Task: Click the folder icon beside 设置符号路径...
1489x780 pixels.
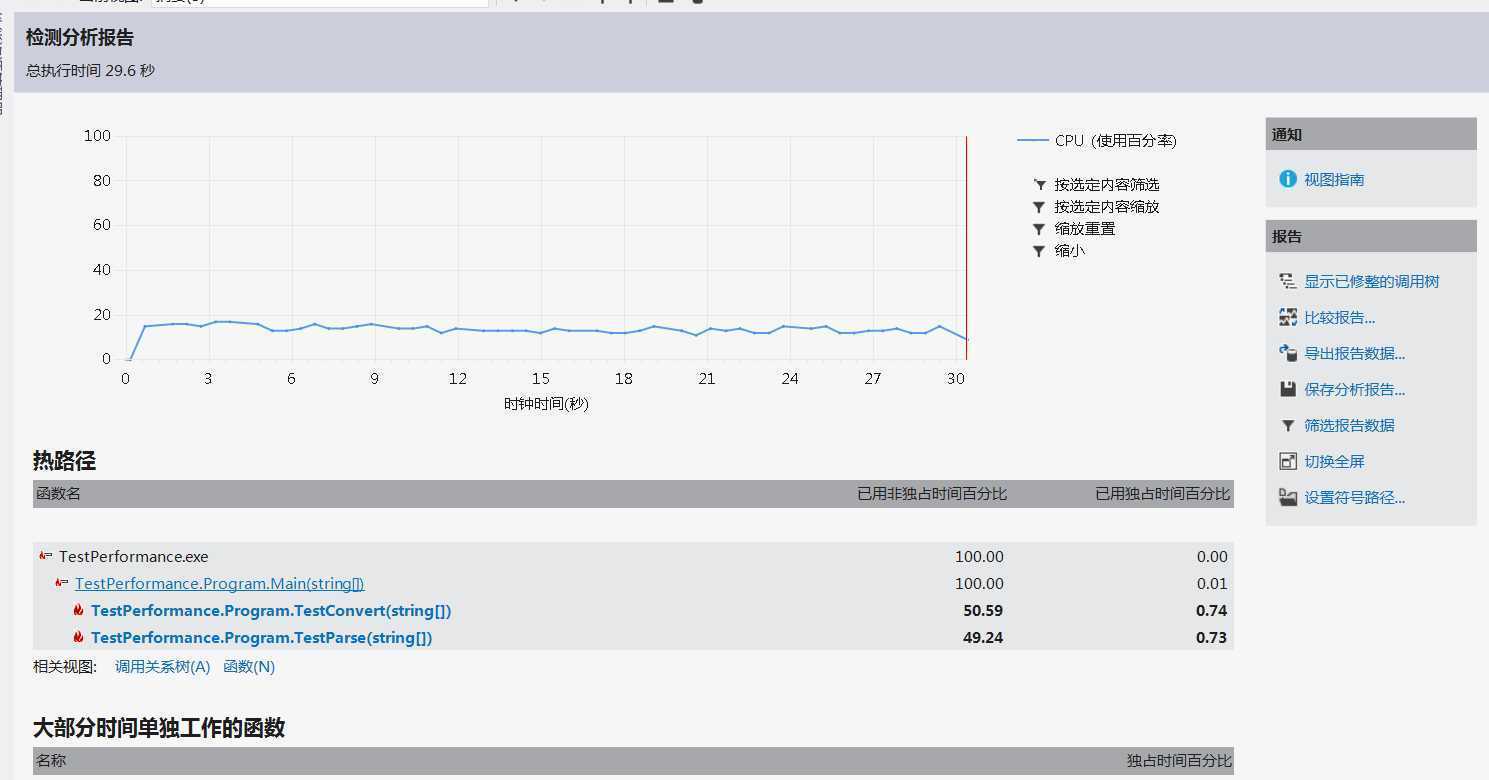Action: (1288, 498)
